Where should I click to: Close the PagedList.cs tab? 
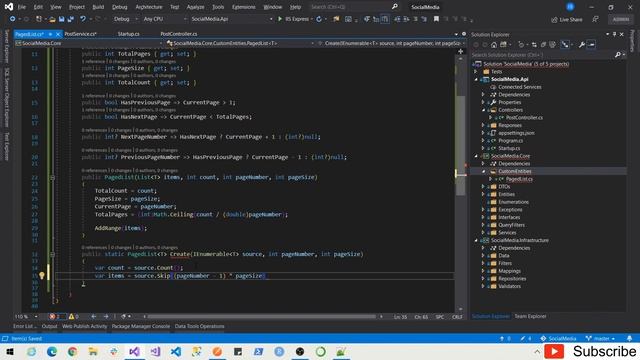coord(58,34)
